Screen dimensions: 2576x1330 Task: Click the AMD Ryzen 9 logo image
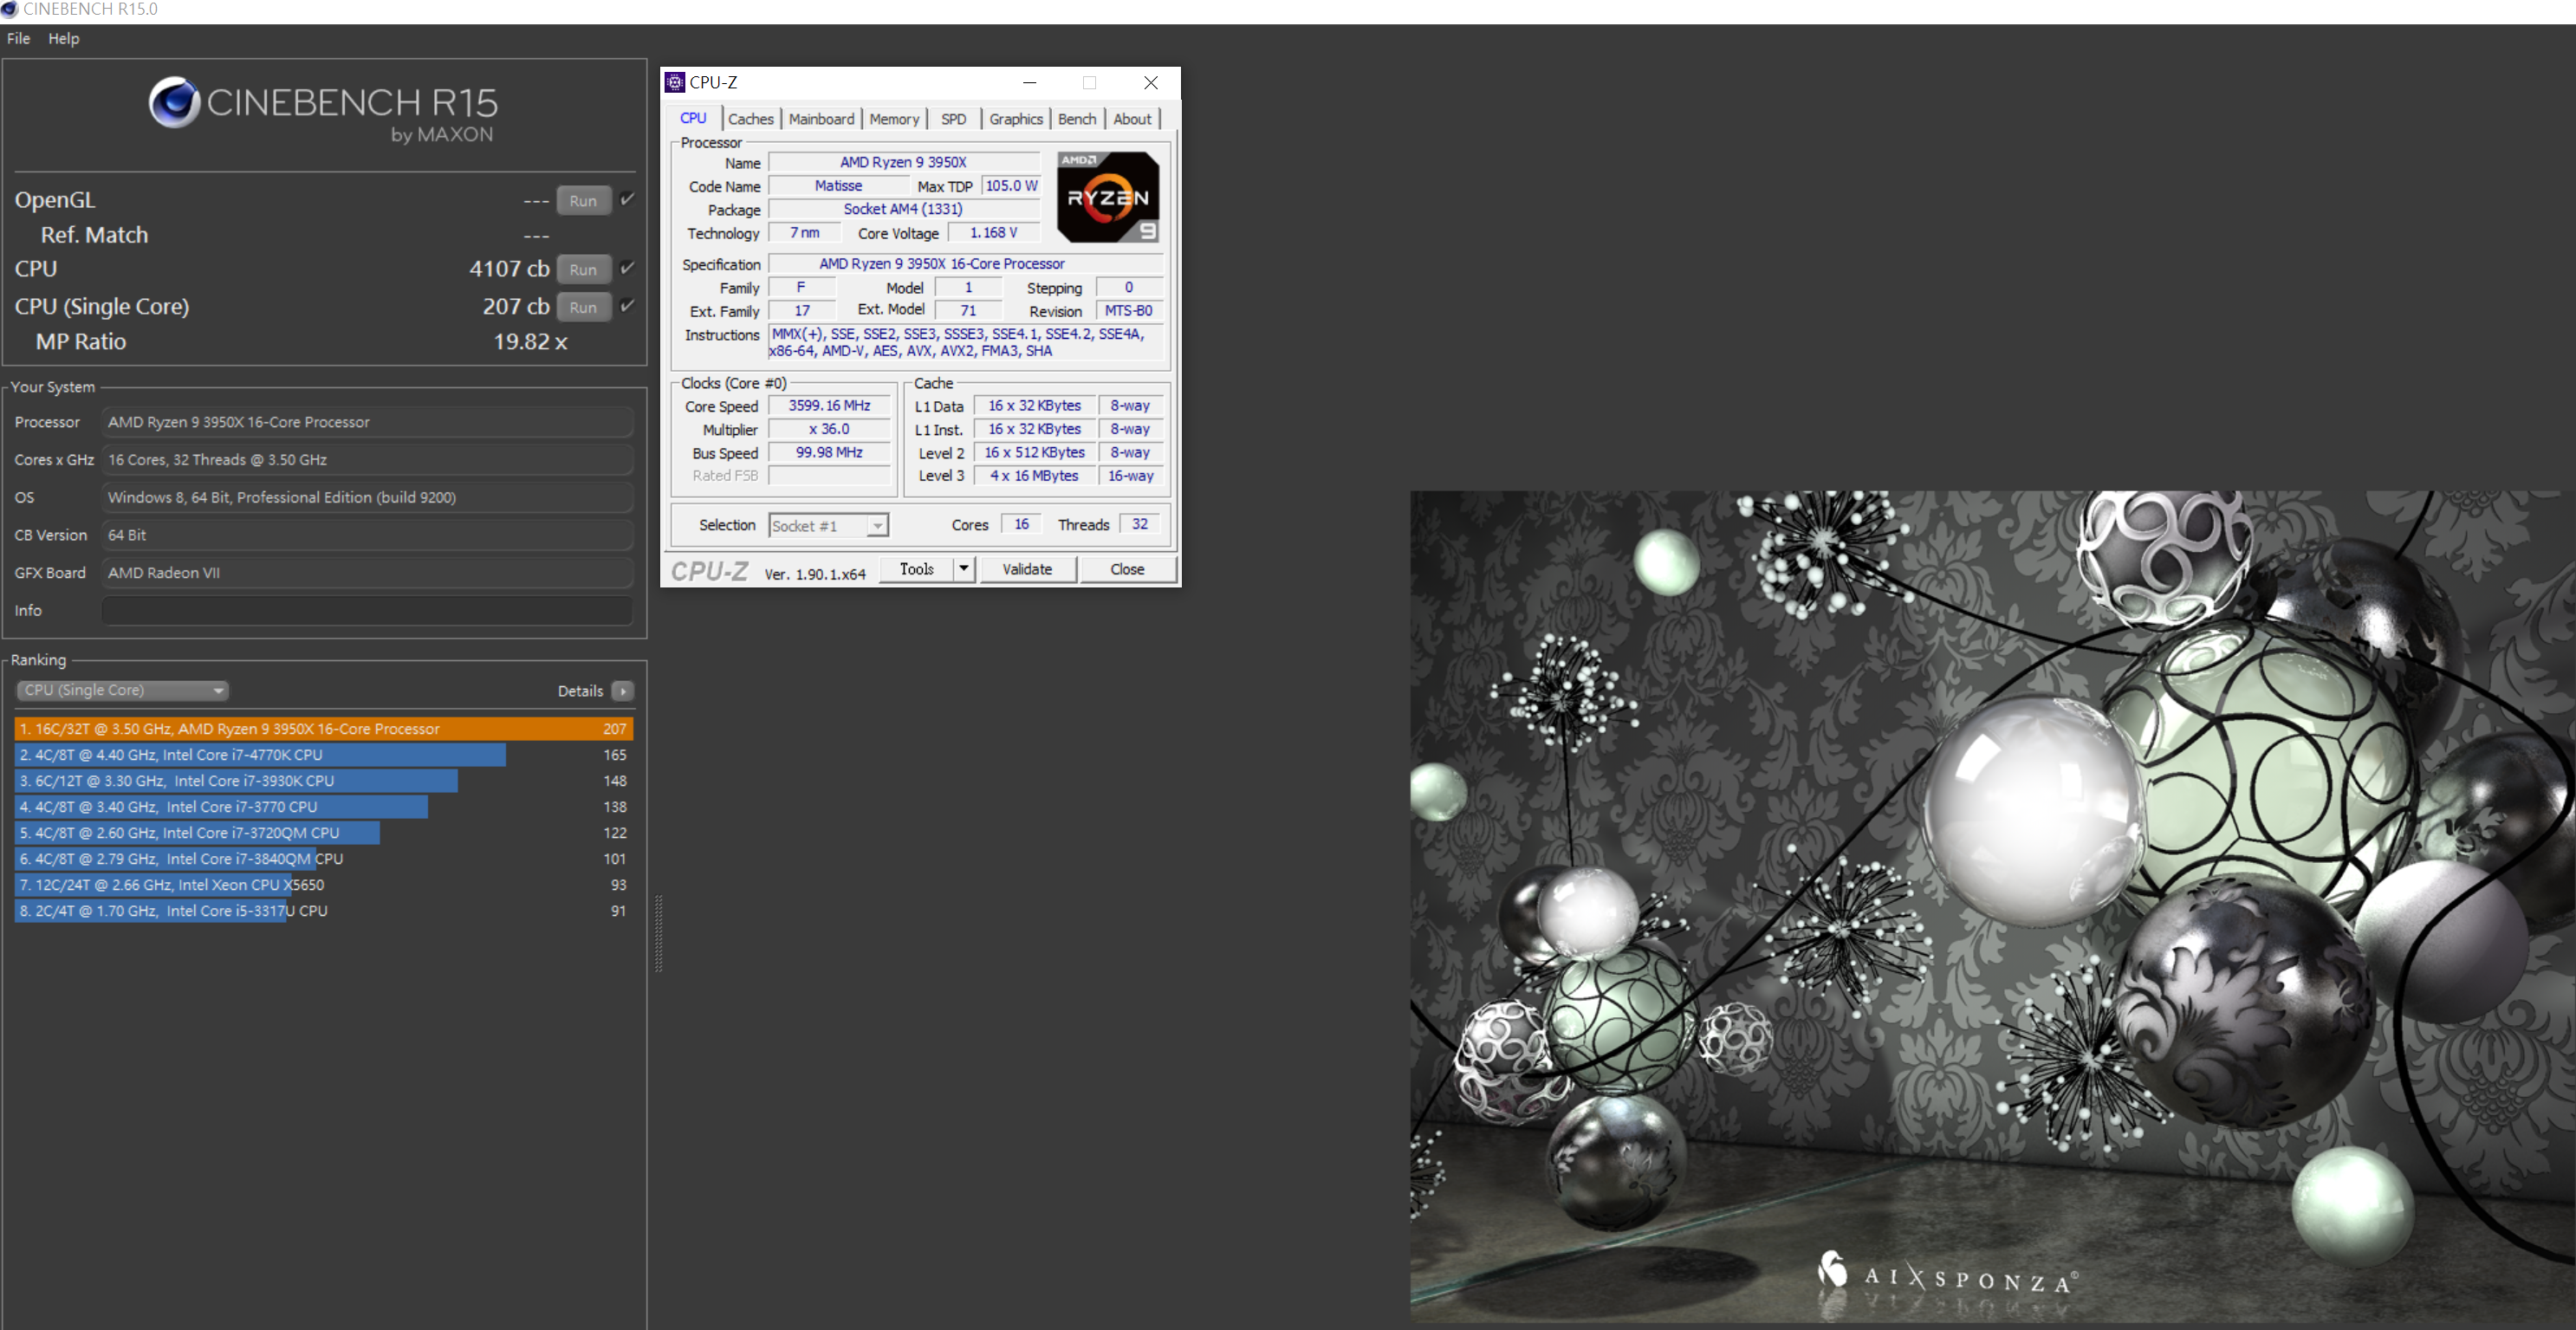pos(1108,197)
